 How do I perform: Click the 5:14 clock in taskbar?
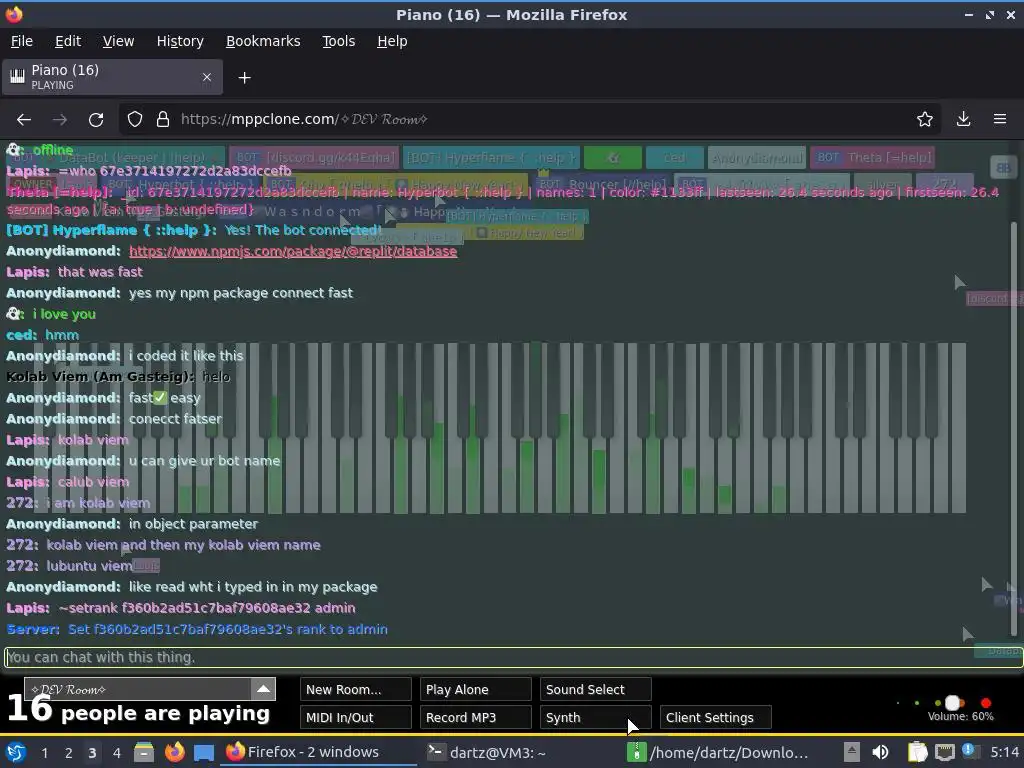pyautogui.click(x=1004, y=752)
